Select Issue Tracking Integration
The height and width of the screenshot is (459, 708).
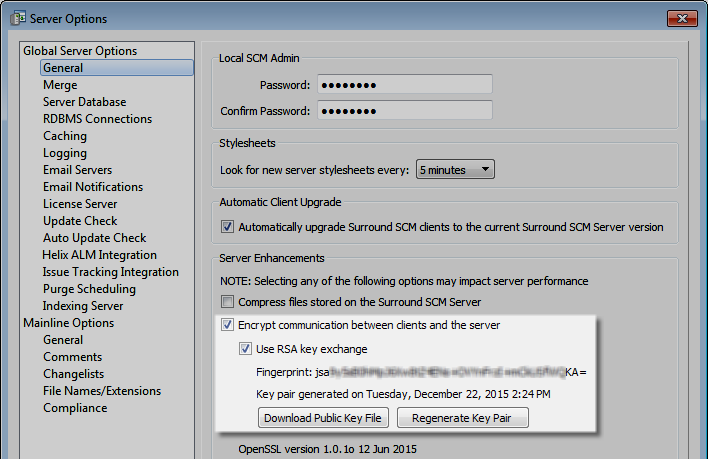click(x=111, y=272)
